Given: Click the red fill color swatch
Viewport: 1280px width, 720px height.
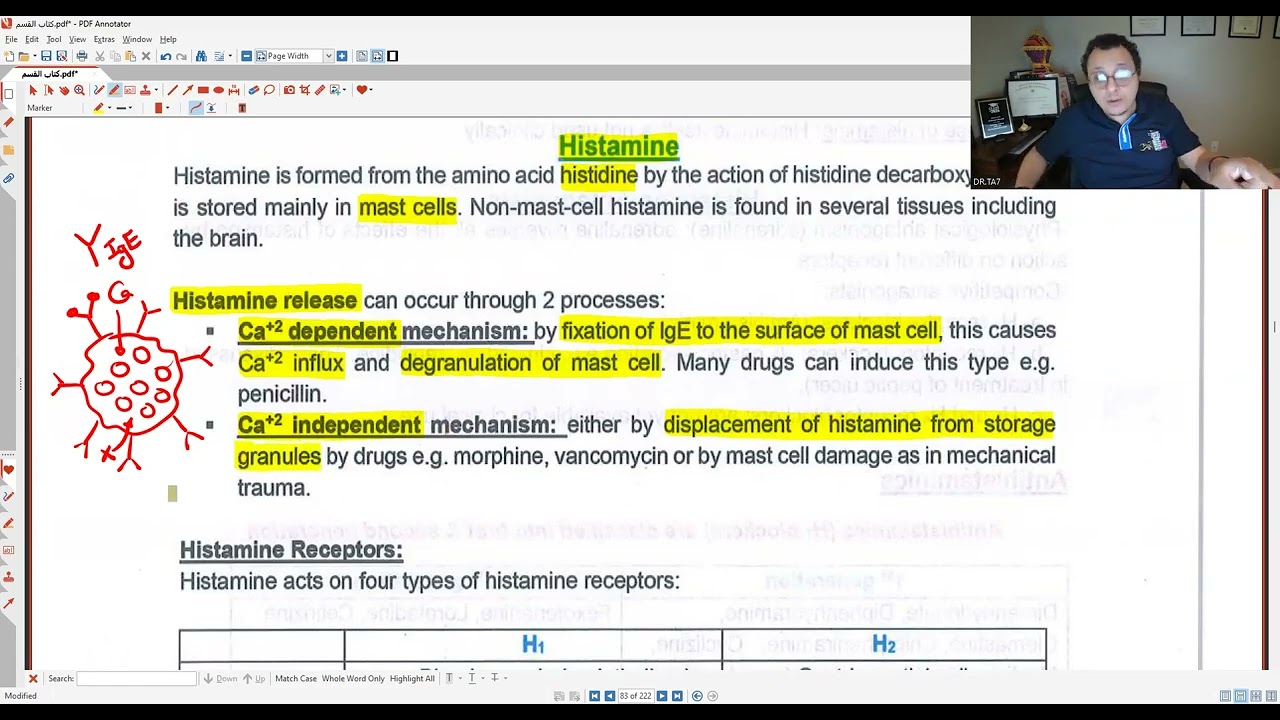Looking at the screenshot, I should [158, 107].
